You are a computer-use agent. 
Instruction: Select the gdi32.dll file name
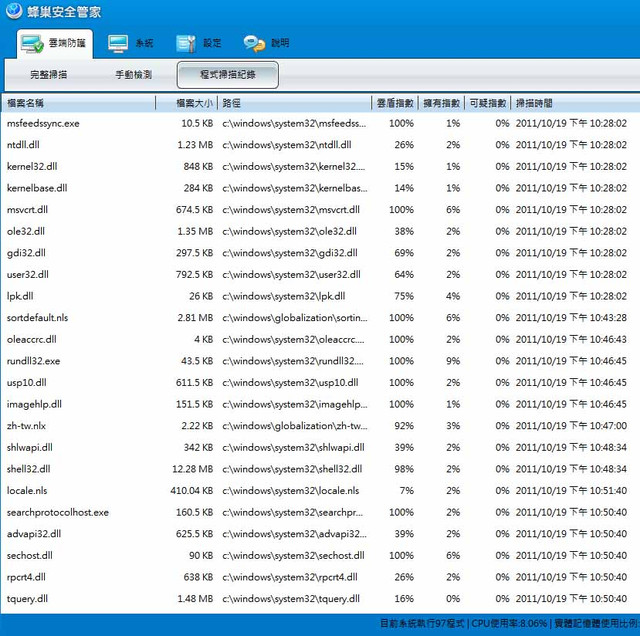tap(26, 253)
